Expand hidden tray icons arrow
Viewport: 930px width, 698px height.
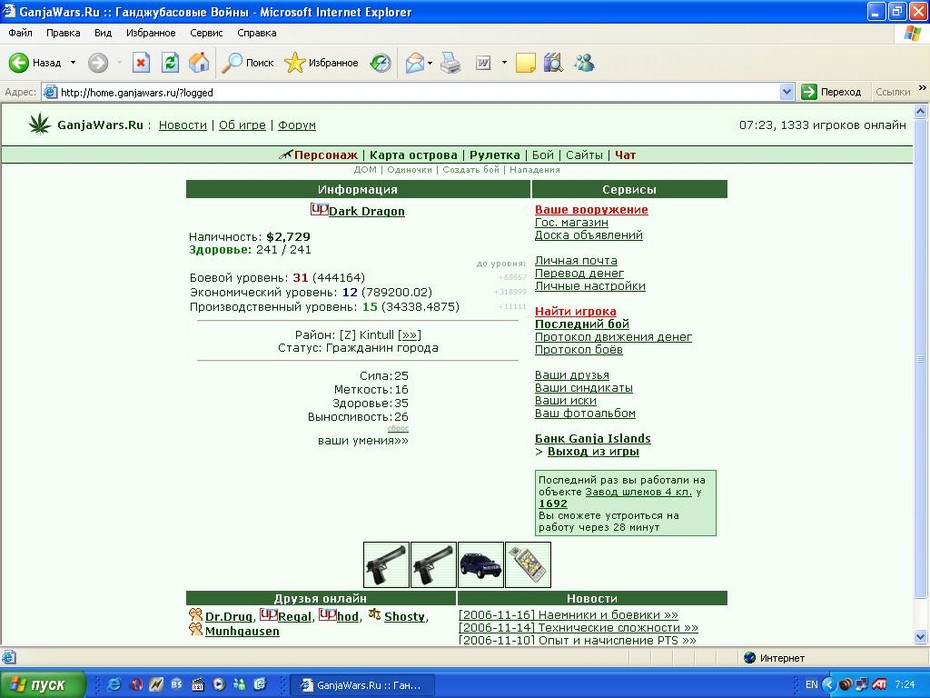(828, 684)
